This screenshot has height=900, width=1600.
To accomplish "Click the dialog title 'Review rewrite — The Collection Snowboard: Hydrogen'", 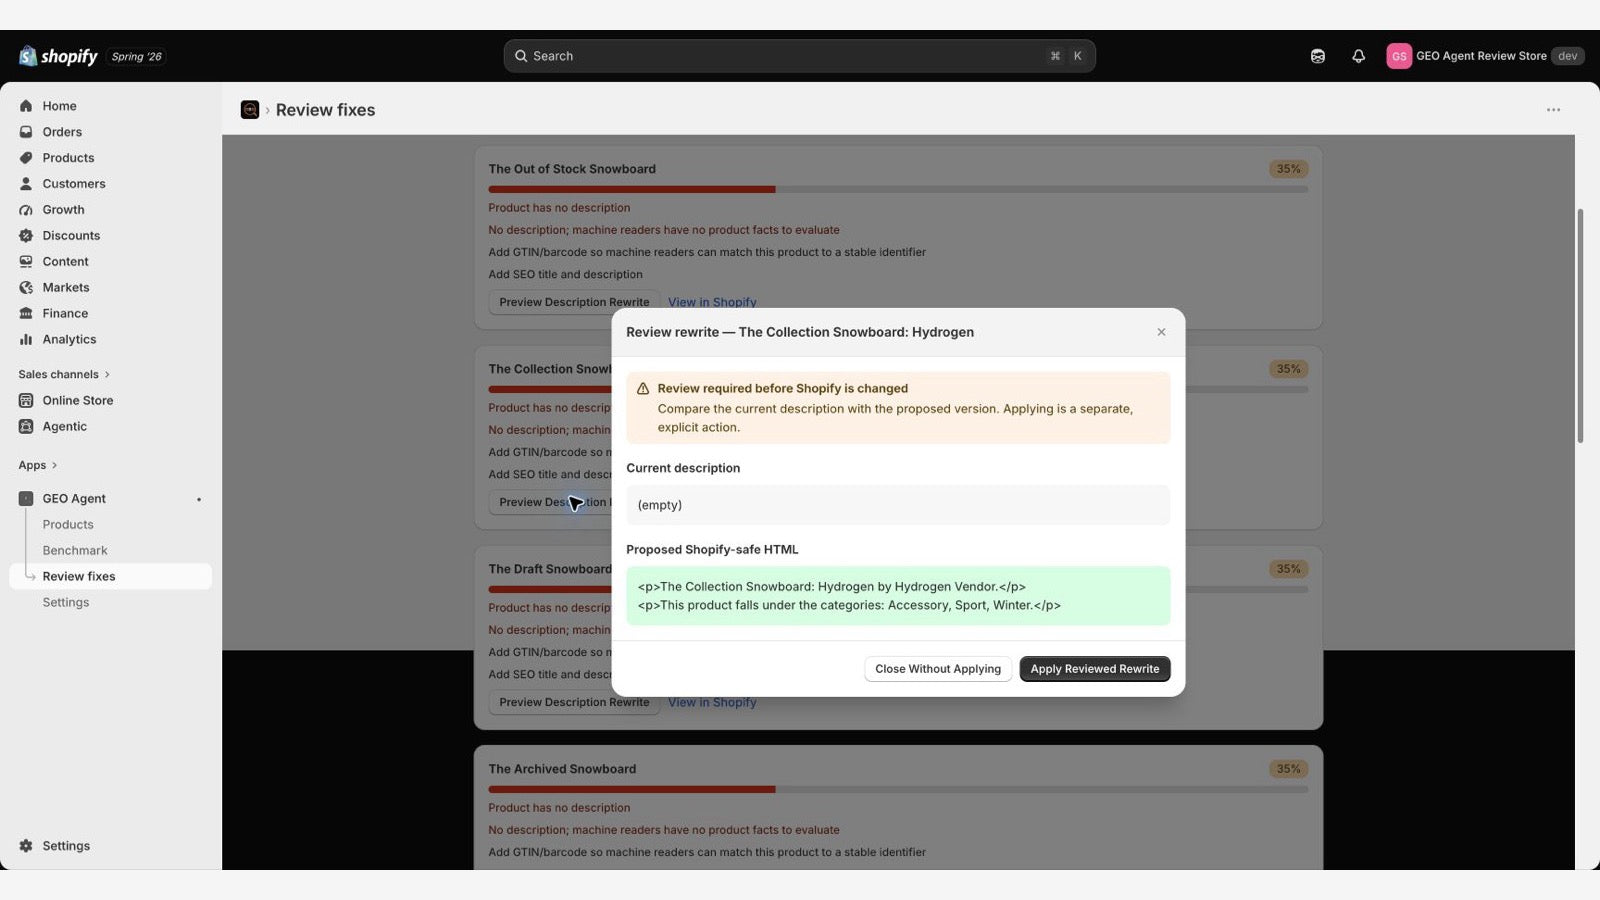I will [x=800, y=332].
